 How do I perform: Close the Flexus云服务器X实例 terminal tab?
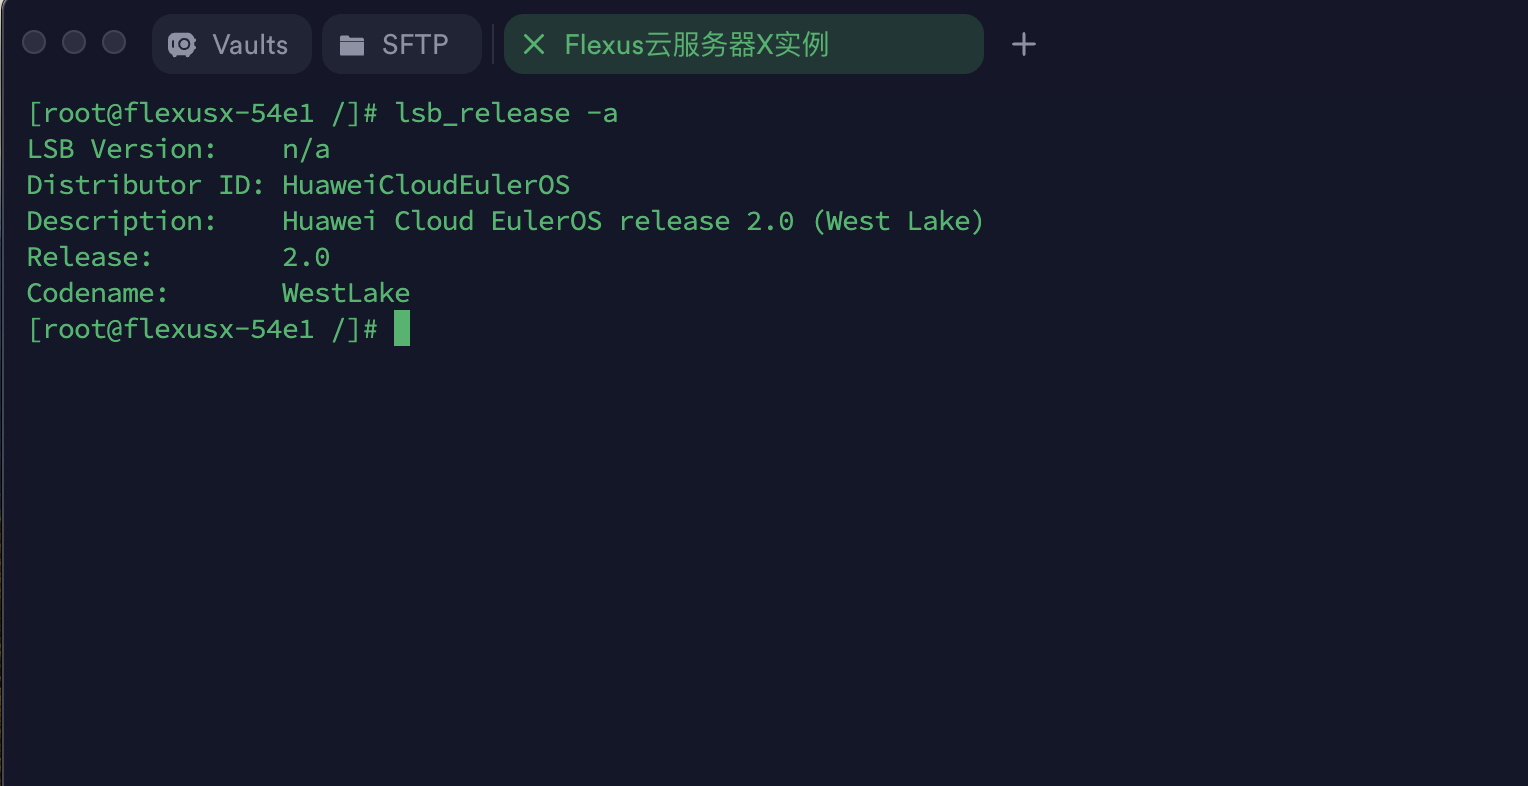point(534,44)
